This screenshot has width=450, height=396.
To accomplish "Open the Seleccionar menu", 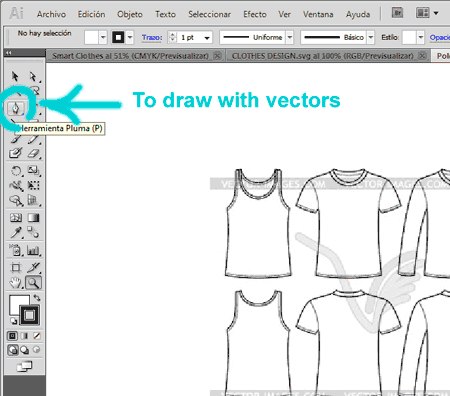I will coord(209,14).
